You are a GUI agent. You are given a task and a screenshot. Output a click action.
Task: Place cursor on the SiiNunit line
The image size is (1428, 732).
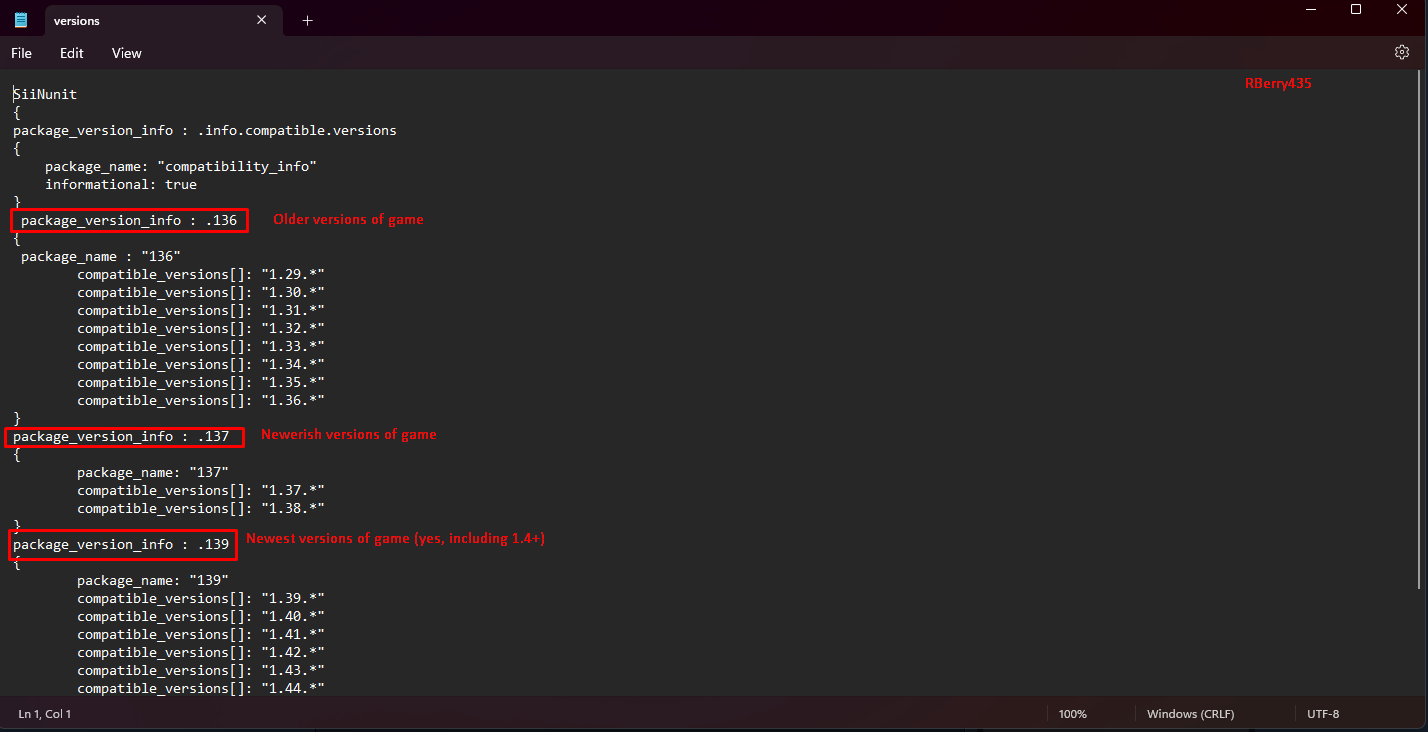point(45,94)
